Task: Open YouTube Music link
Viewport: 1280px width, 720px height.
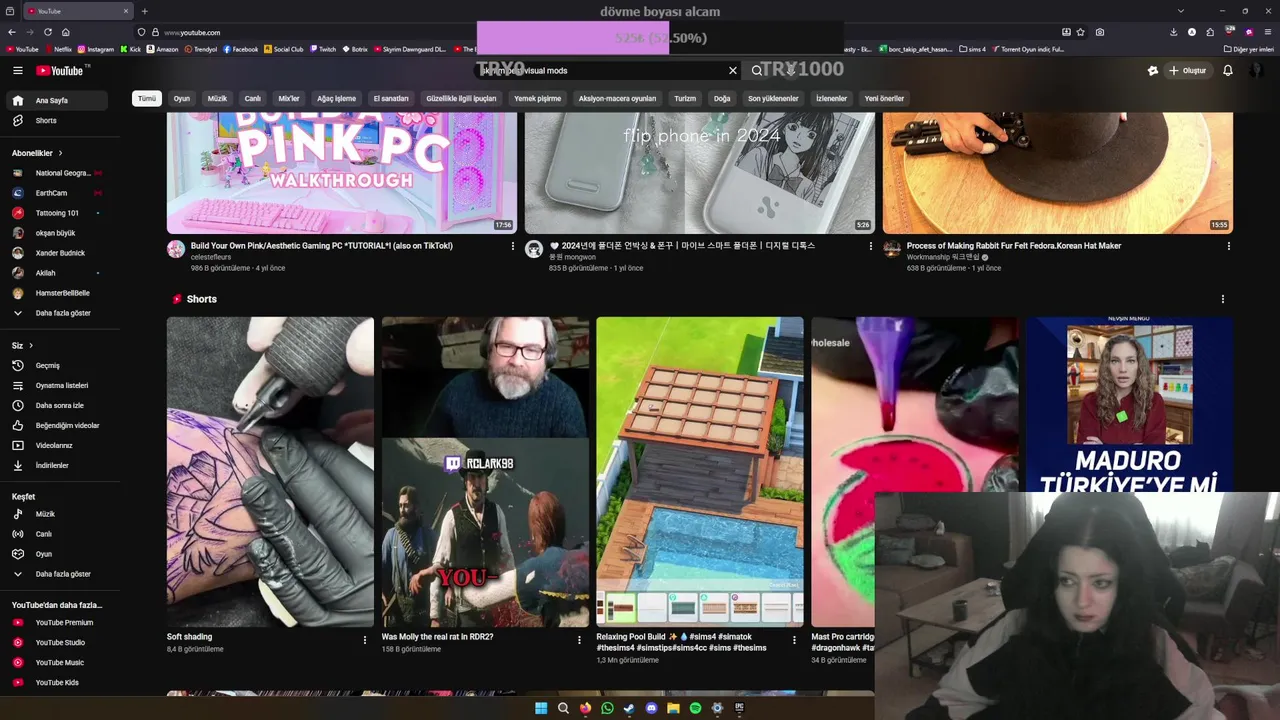Action: click(x=58, y=662)
